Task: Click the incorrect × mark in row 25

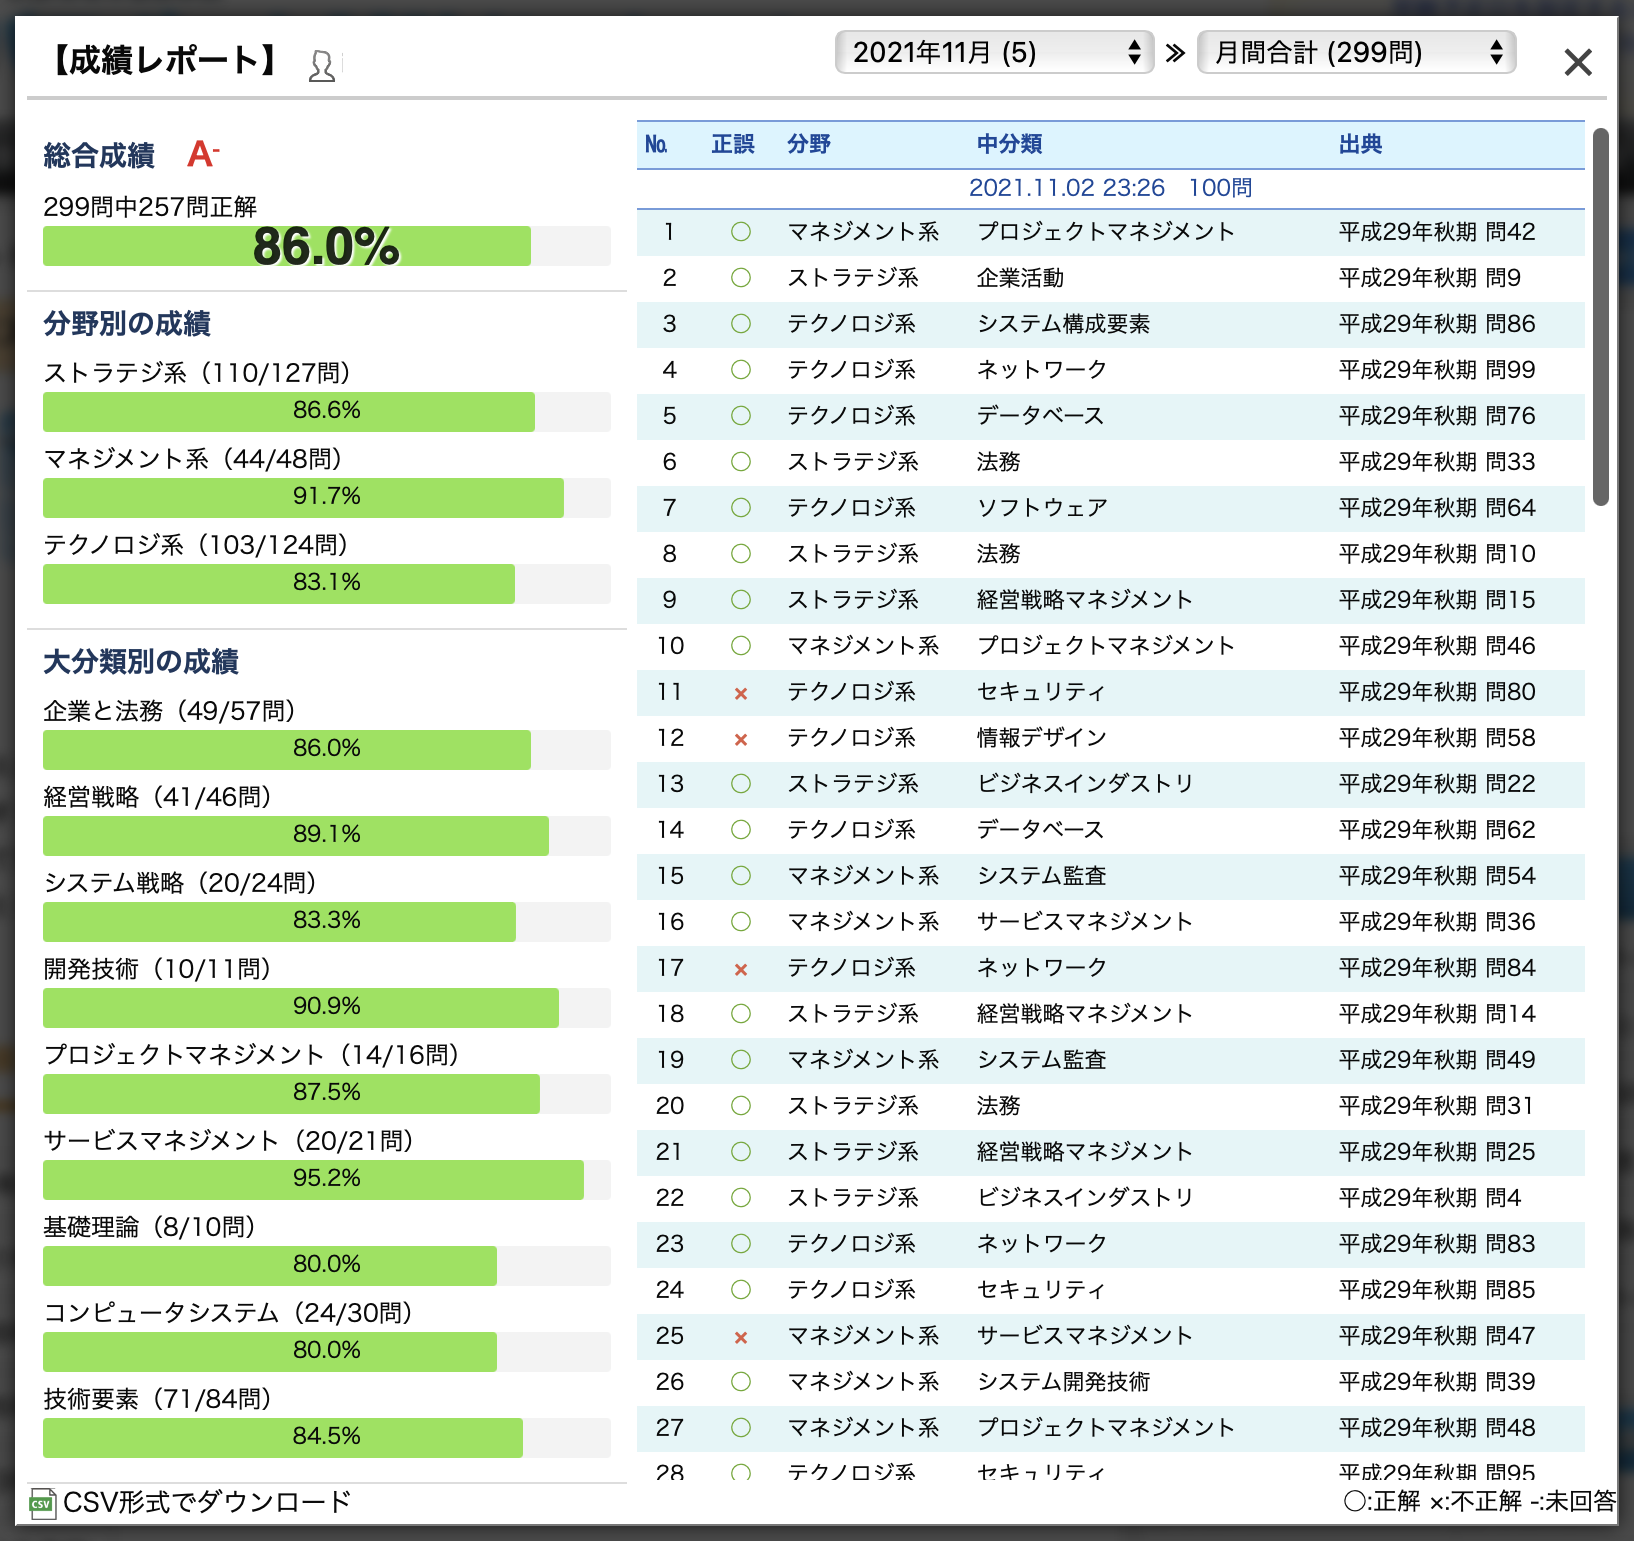Action: coord(741,1337)
